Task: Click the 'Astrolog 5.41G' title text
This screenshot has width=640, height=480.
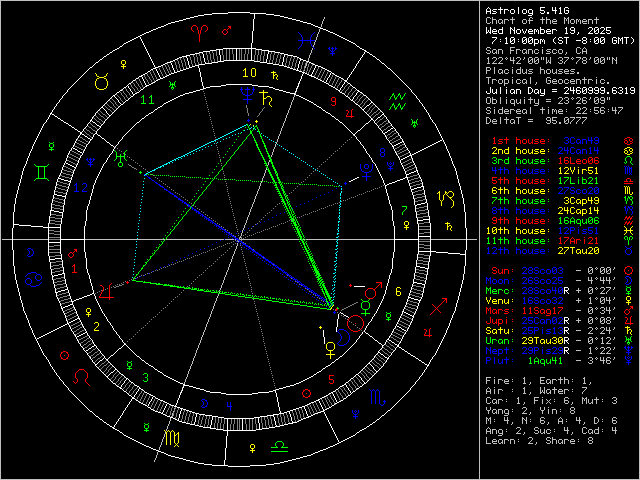Action: tap(527, 11)
